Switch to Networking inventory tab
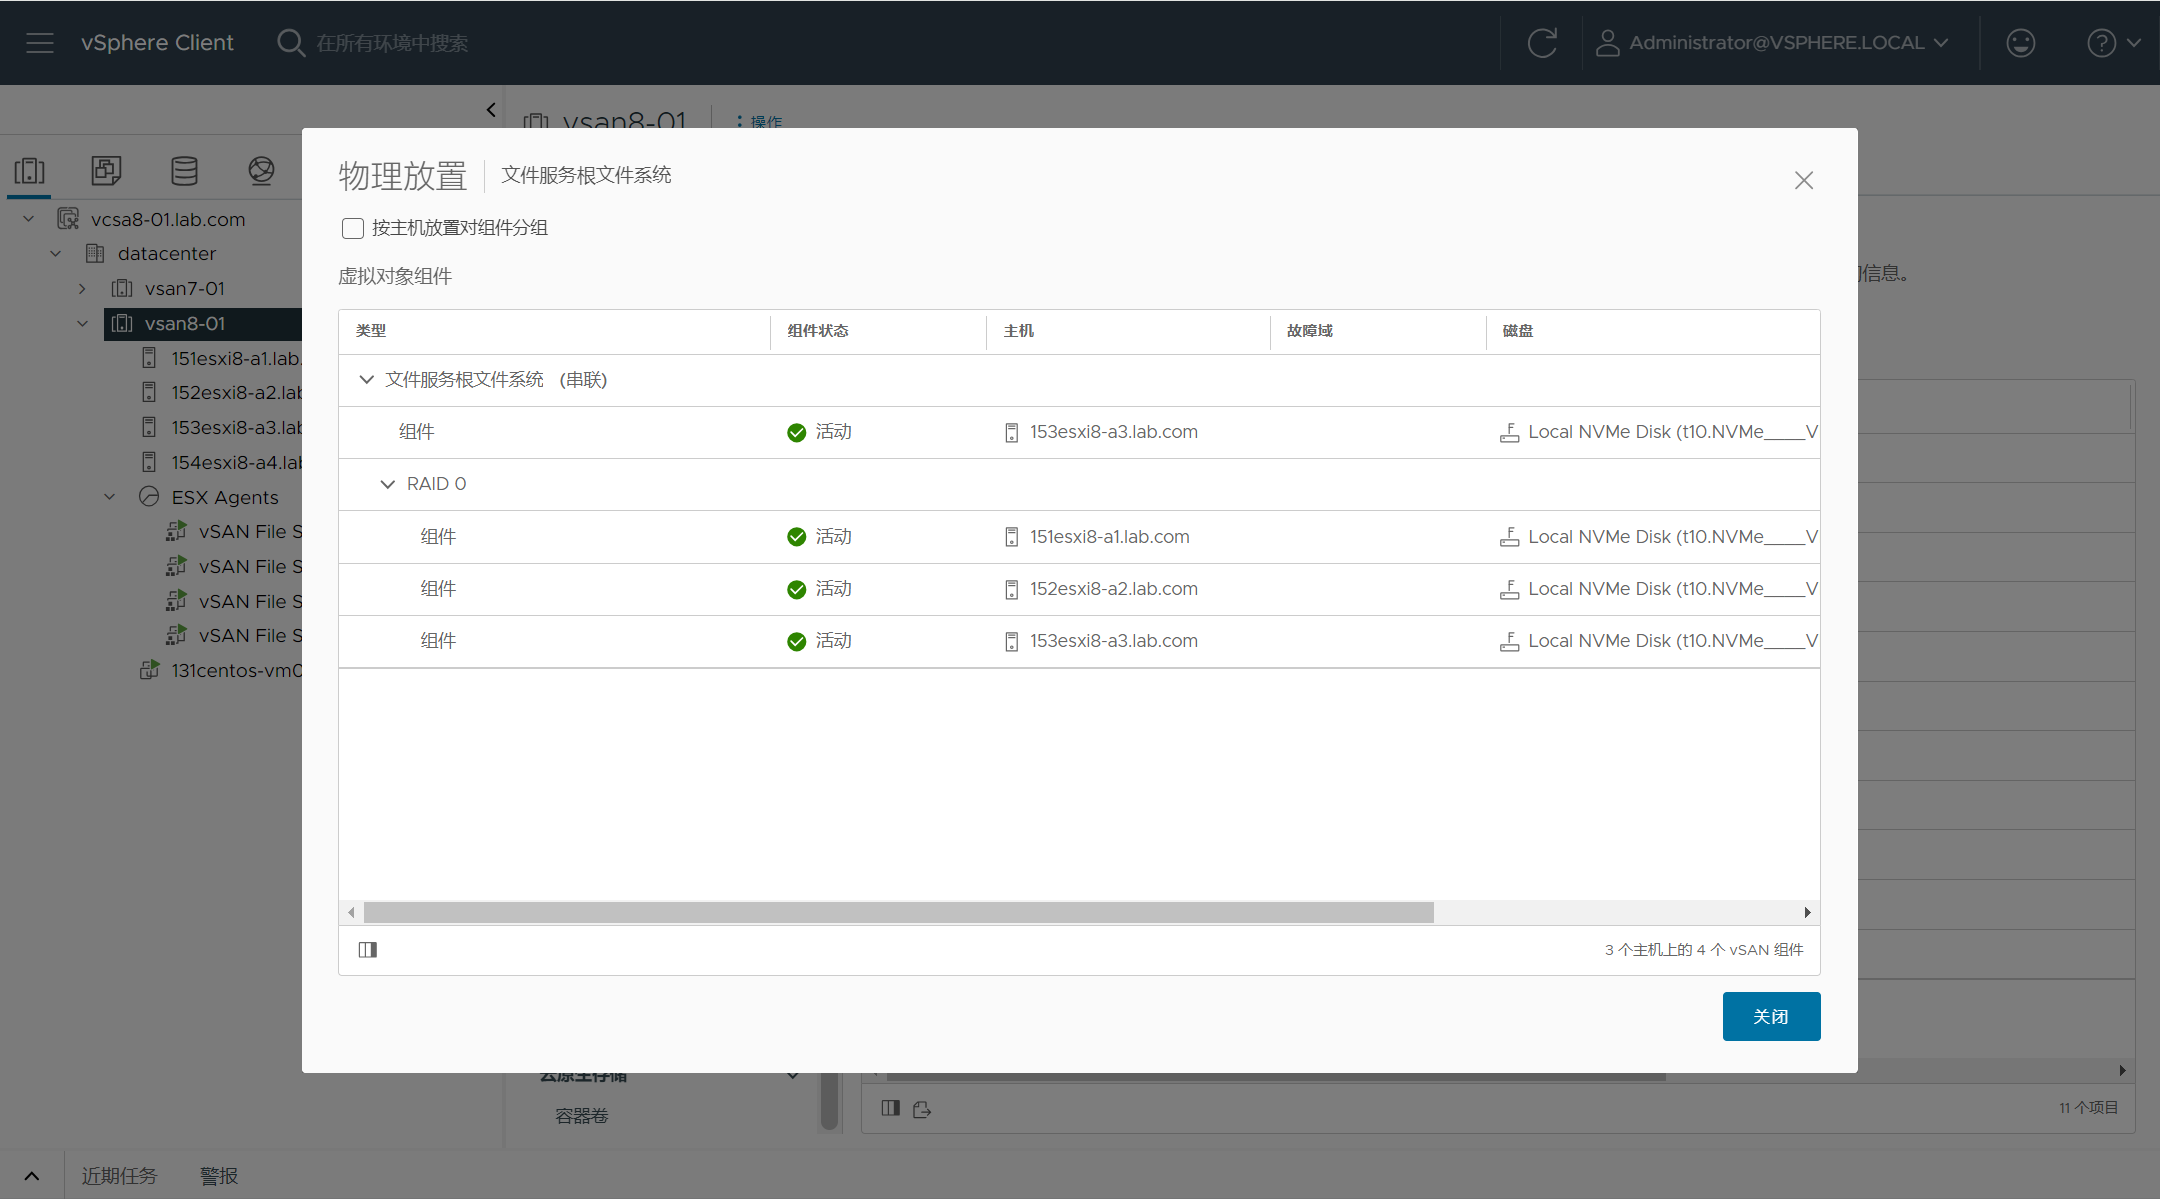The height and width of the screenshot is (1199, 2160). pos(261,170)
